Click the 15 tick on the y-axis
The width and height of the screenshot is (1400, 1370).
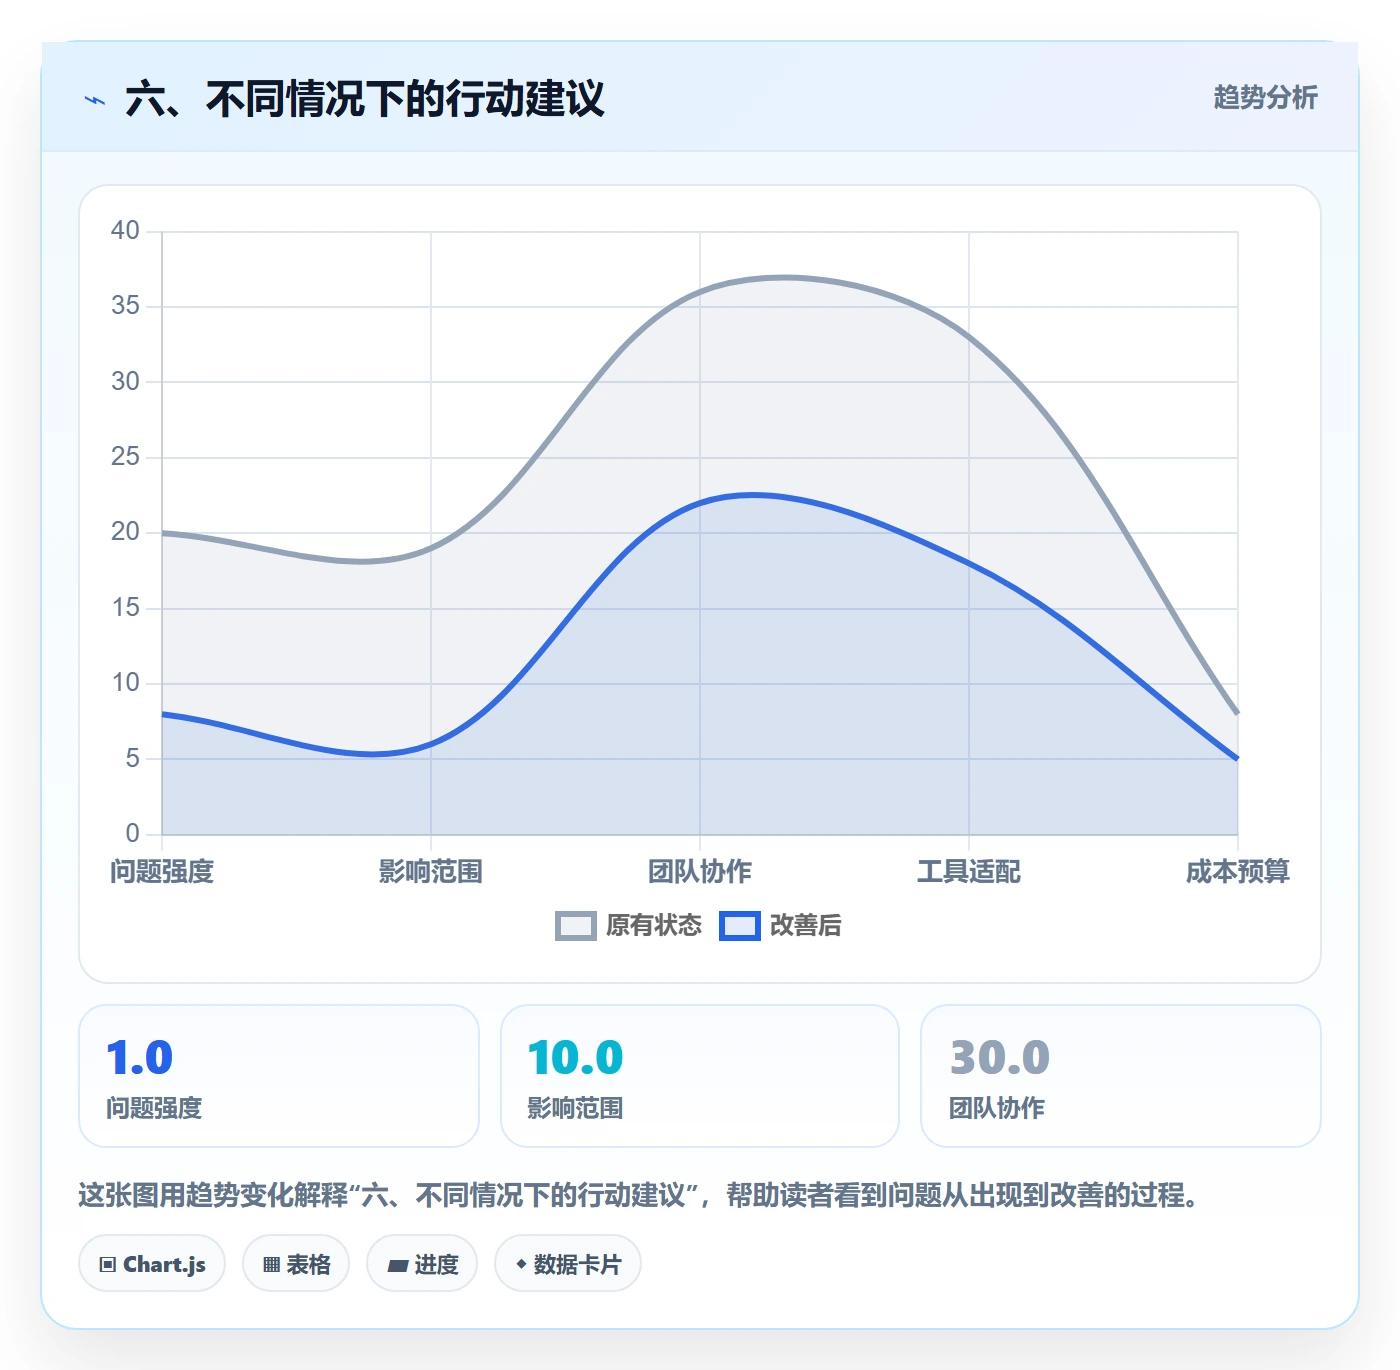[x=125, y=608]
